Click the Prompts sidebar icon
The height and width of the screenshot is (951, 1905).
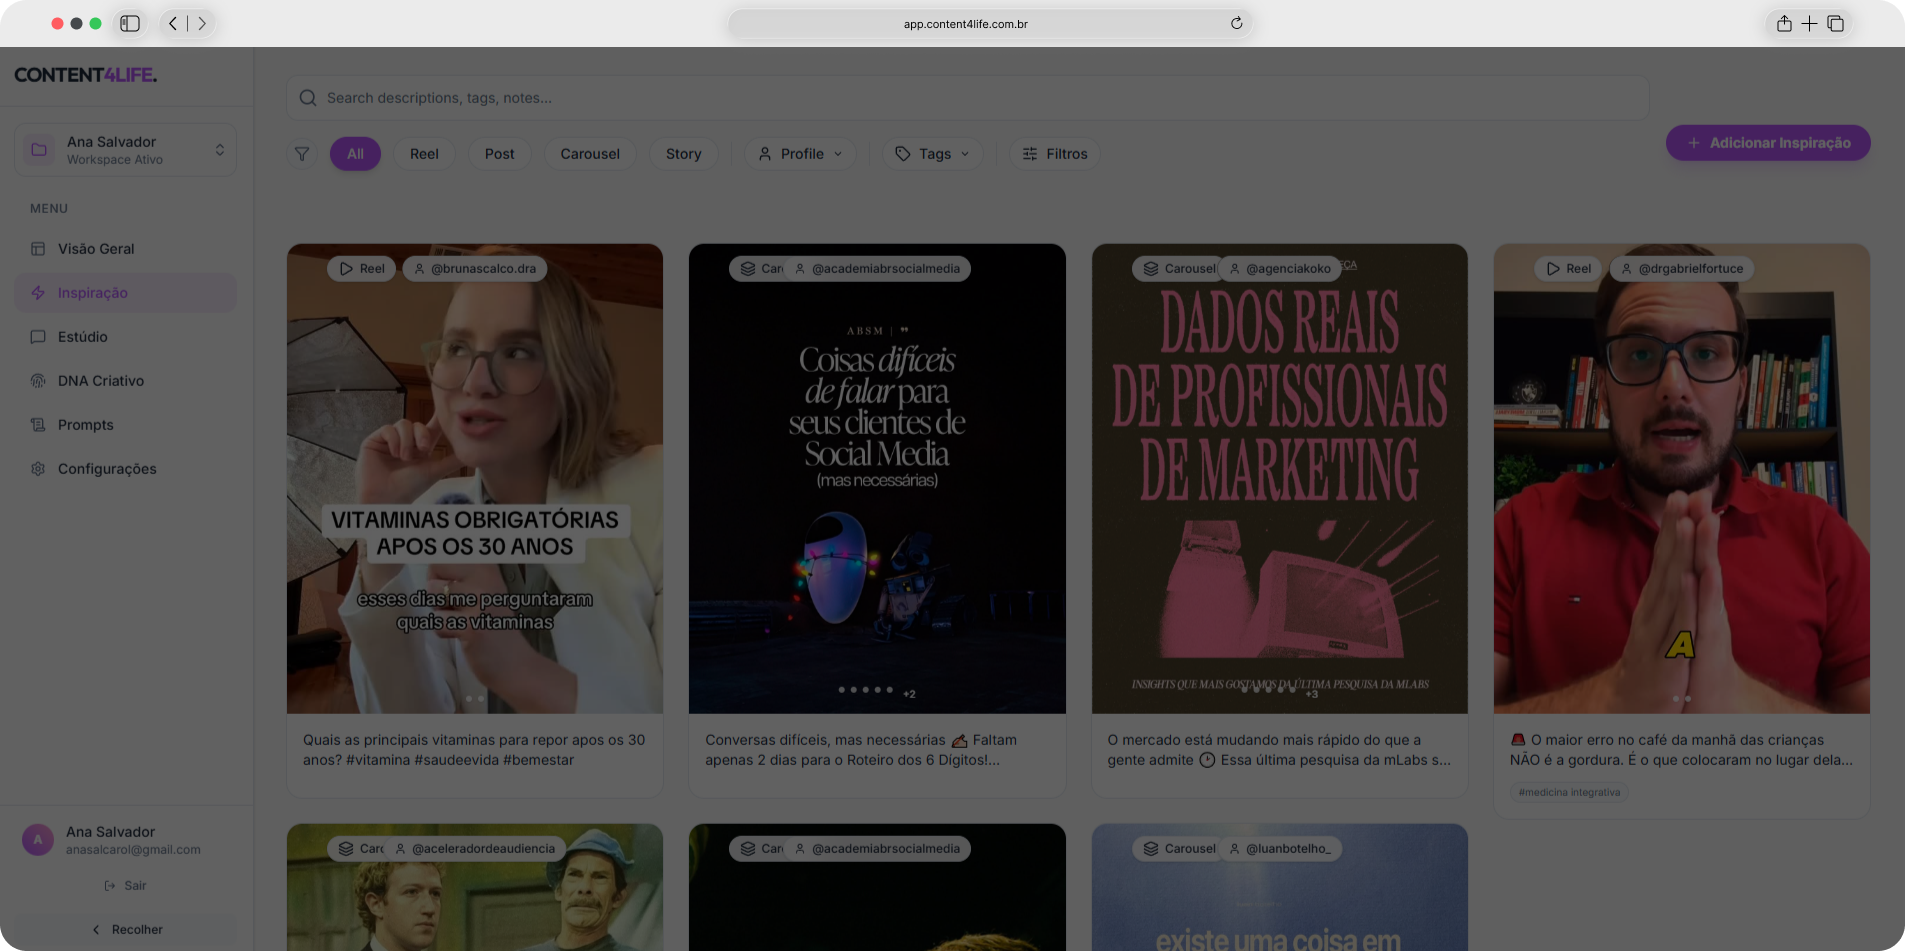tap(38, 425)
